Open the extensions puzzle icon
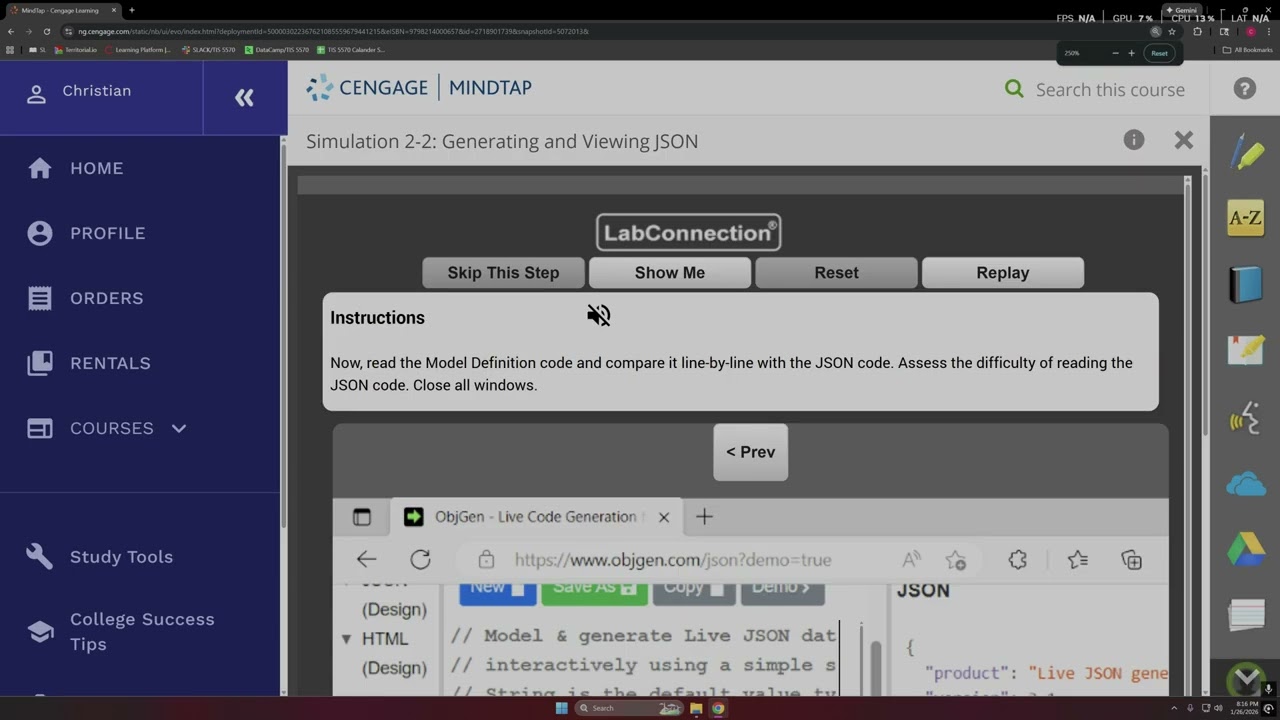1280x720 pixels. point(1018,560)
